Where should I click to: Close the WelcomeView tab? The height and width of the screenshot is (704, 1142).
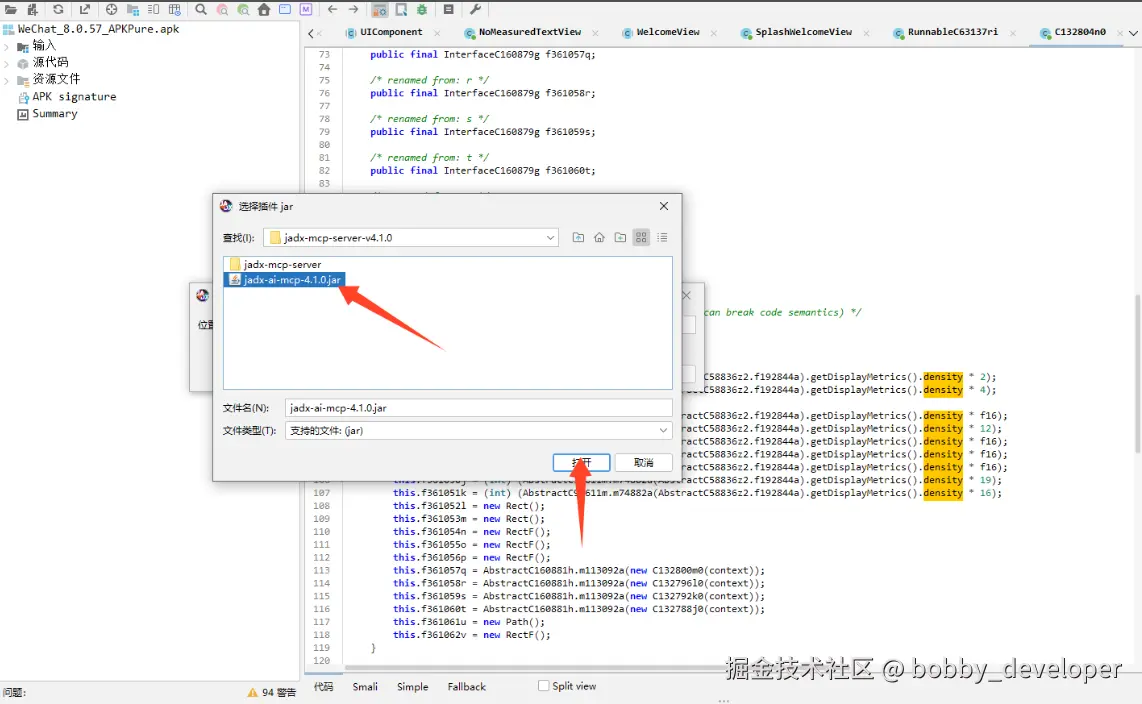coord(714,33)
